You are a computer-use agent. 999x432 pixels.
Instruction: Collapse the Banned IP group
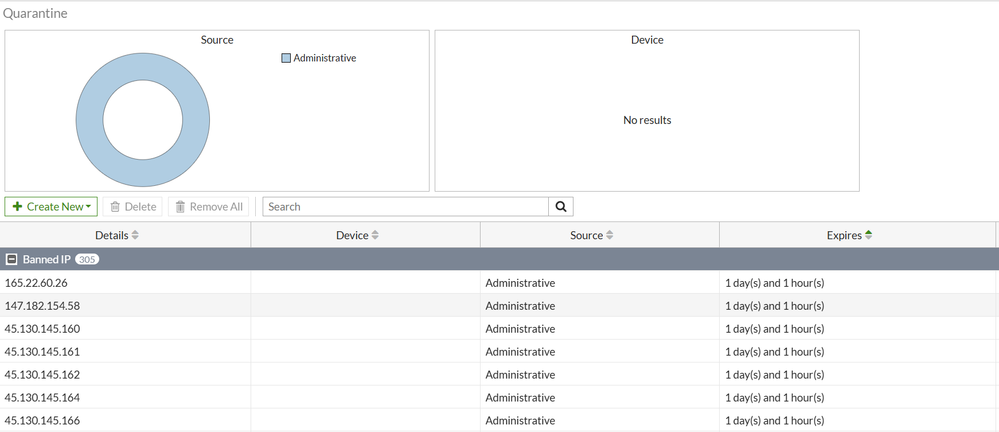pos(12,259)
